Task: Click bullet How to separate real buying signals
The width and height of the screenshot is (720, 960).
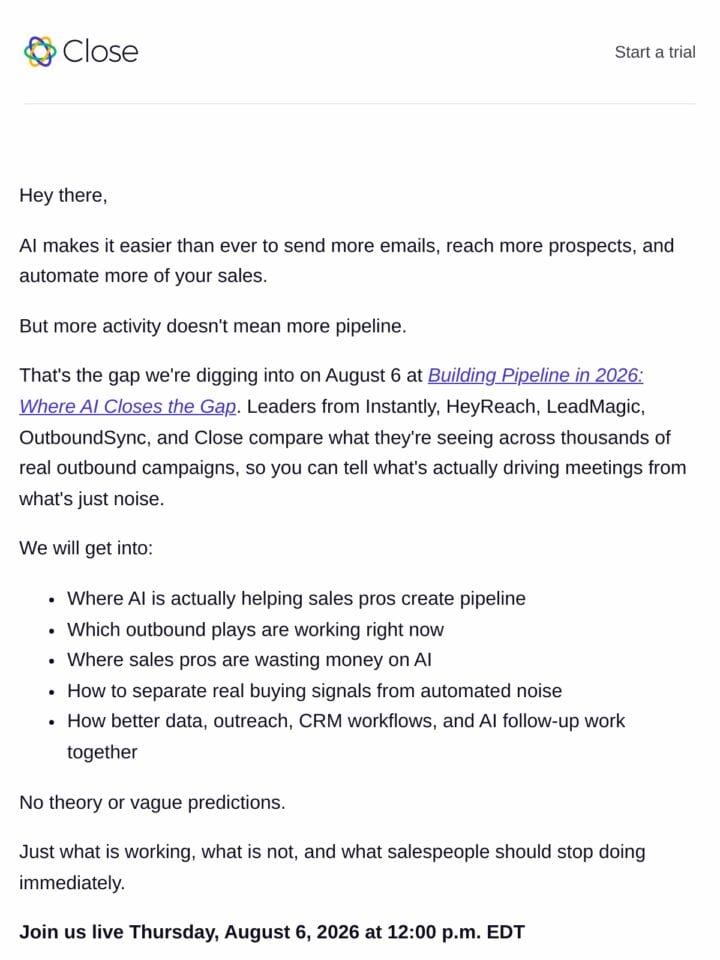Action: 314,691
